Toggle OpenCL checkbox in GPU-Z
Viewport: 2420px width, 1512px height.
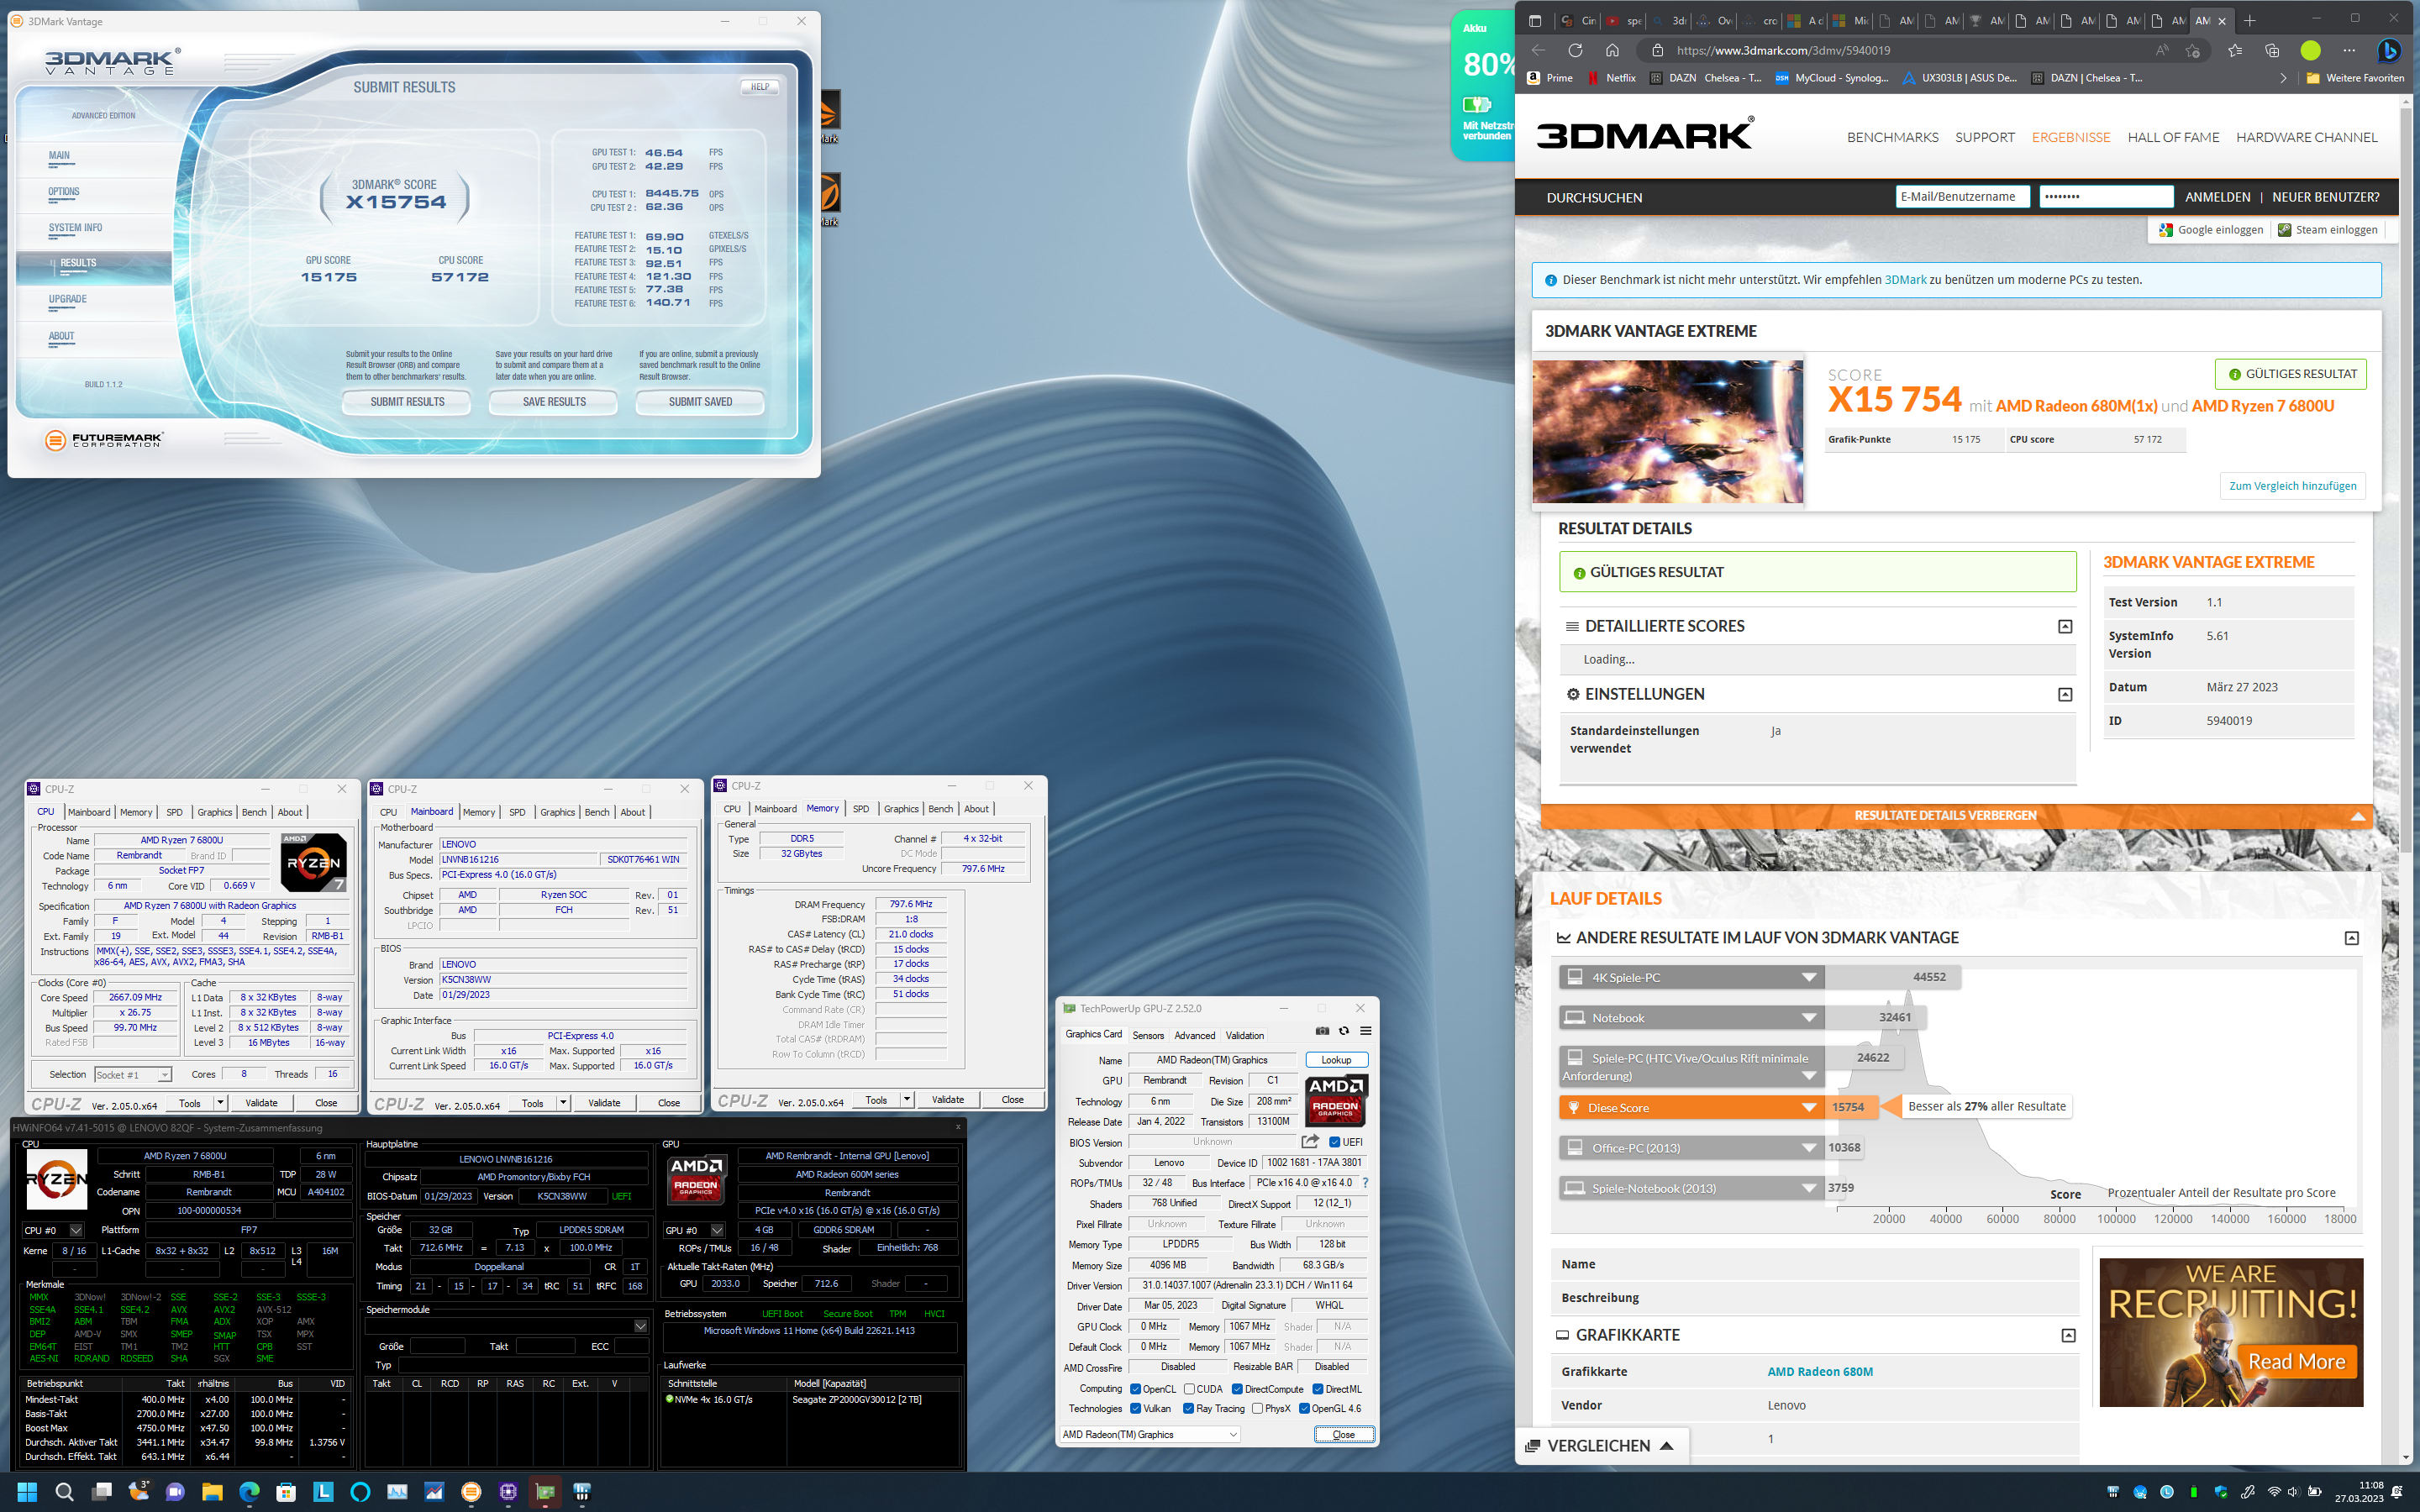pyautogui.click(x=1135, y=1389)
